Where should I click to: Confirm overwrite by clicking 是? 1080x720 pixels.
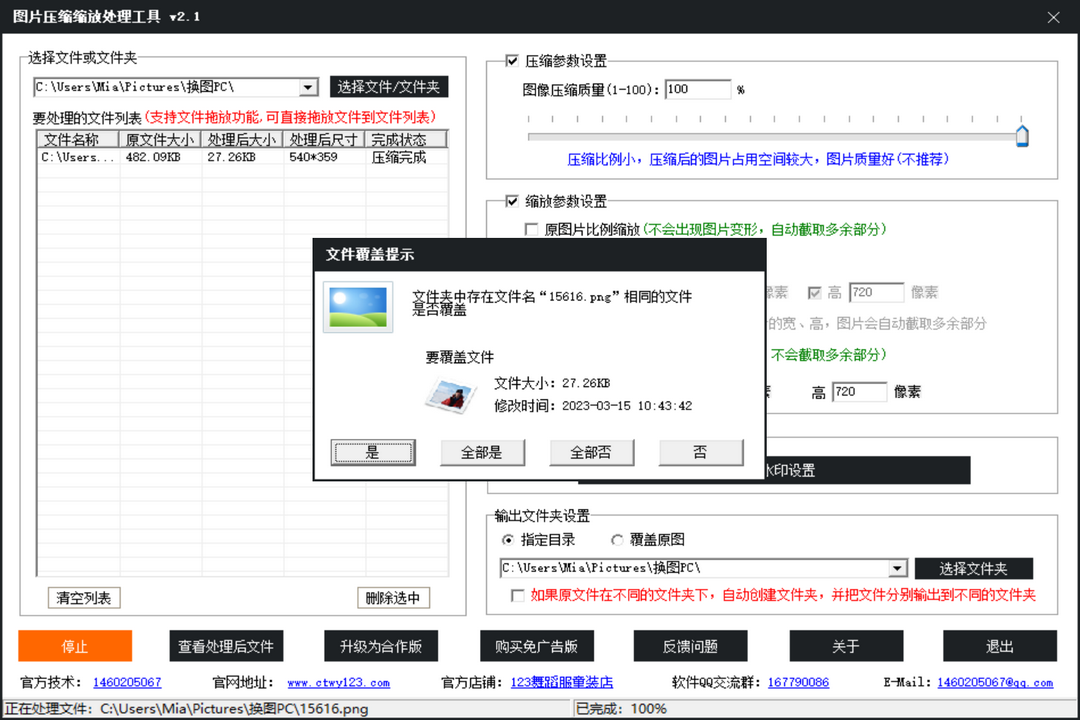pyautogui.click(x=373, y=452)
